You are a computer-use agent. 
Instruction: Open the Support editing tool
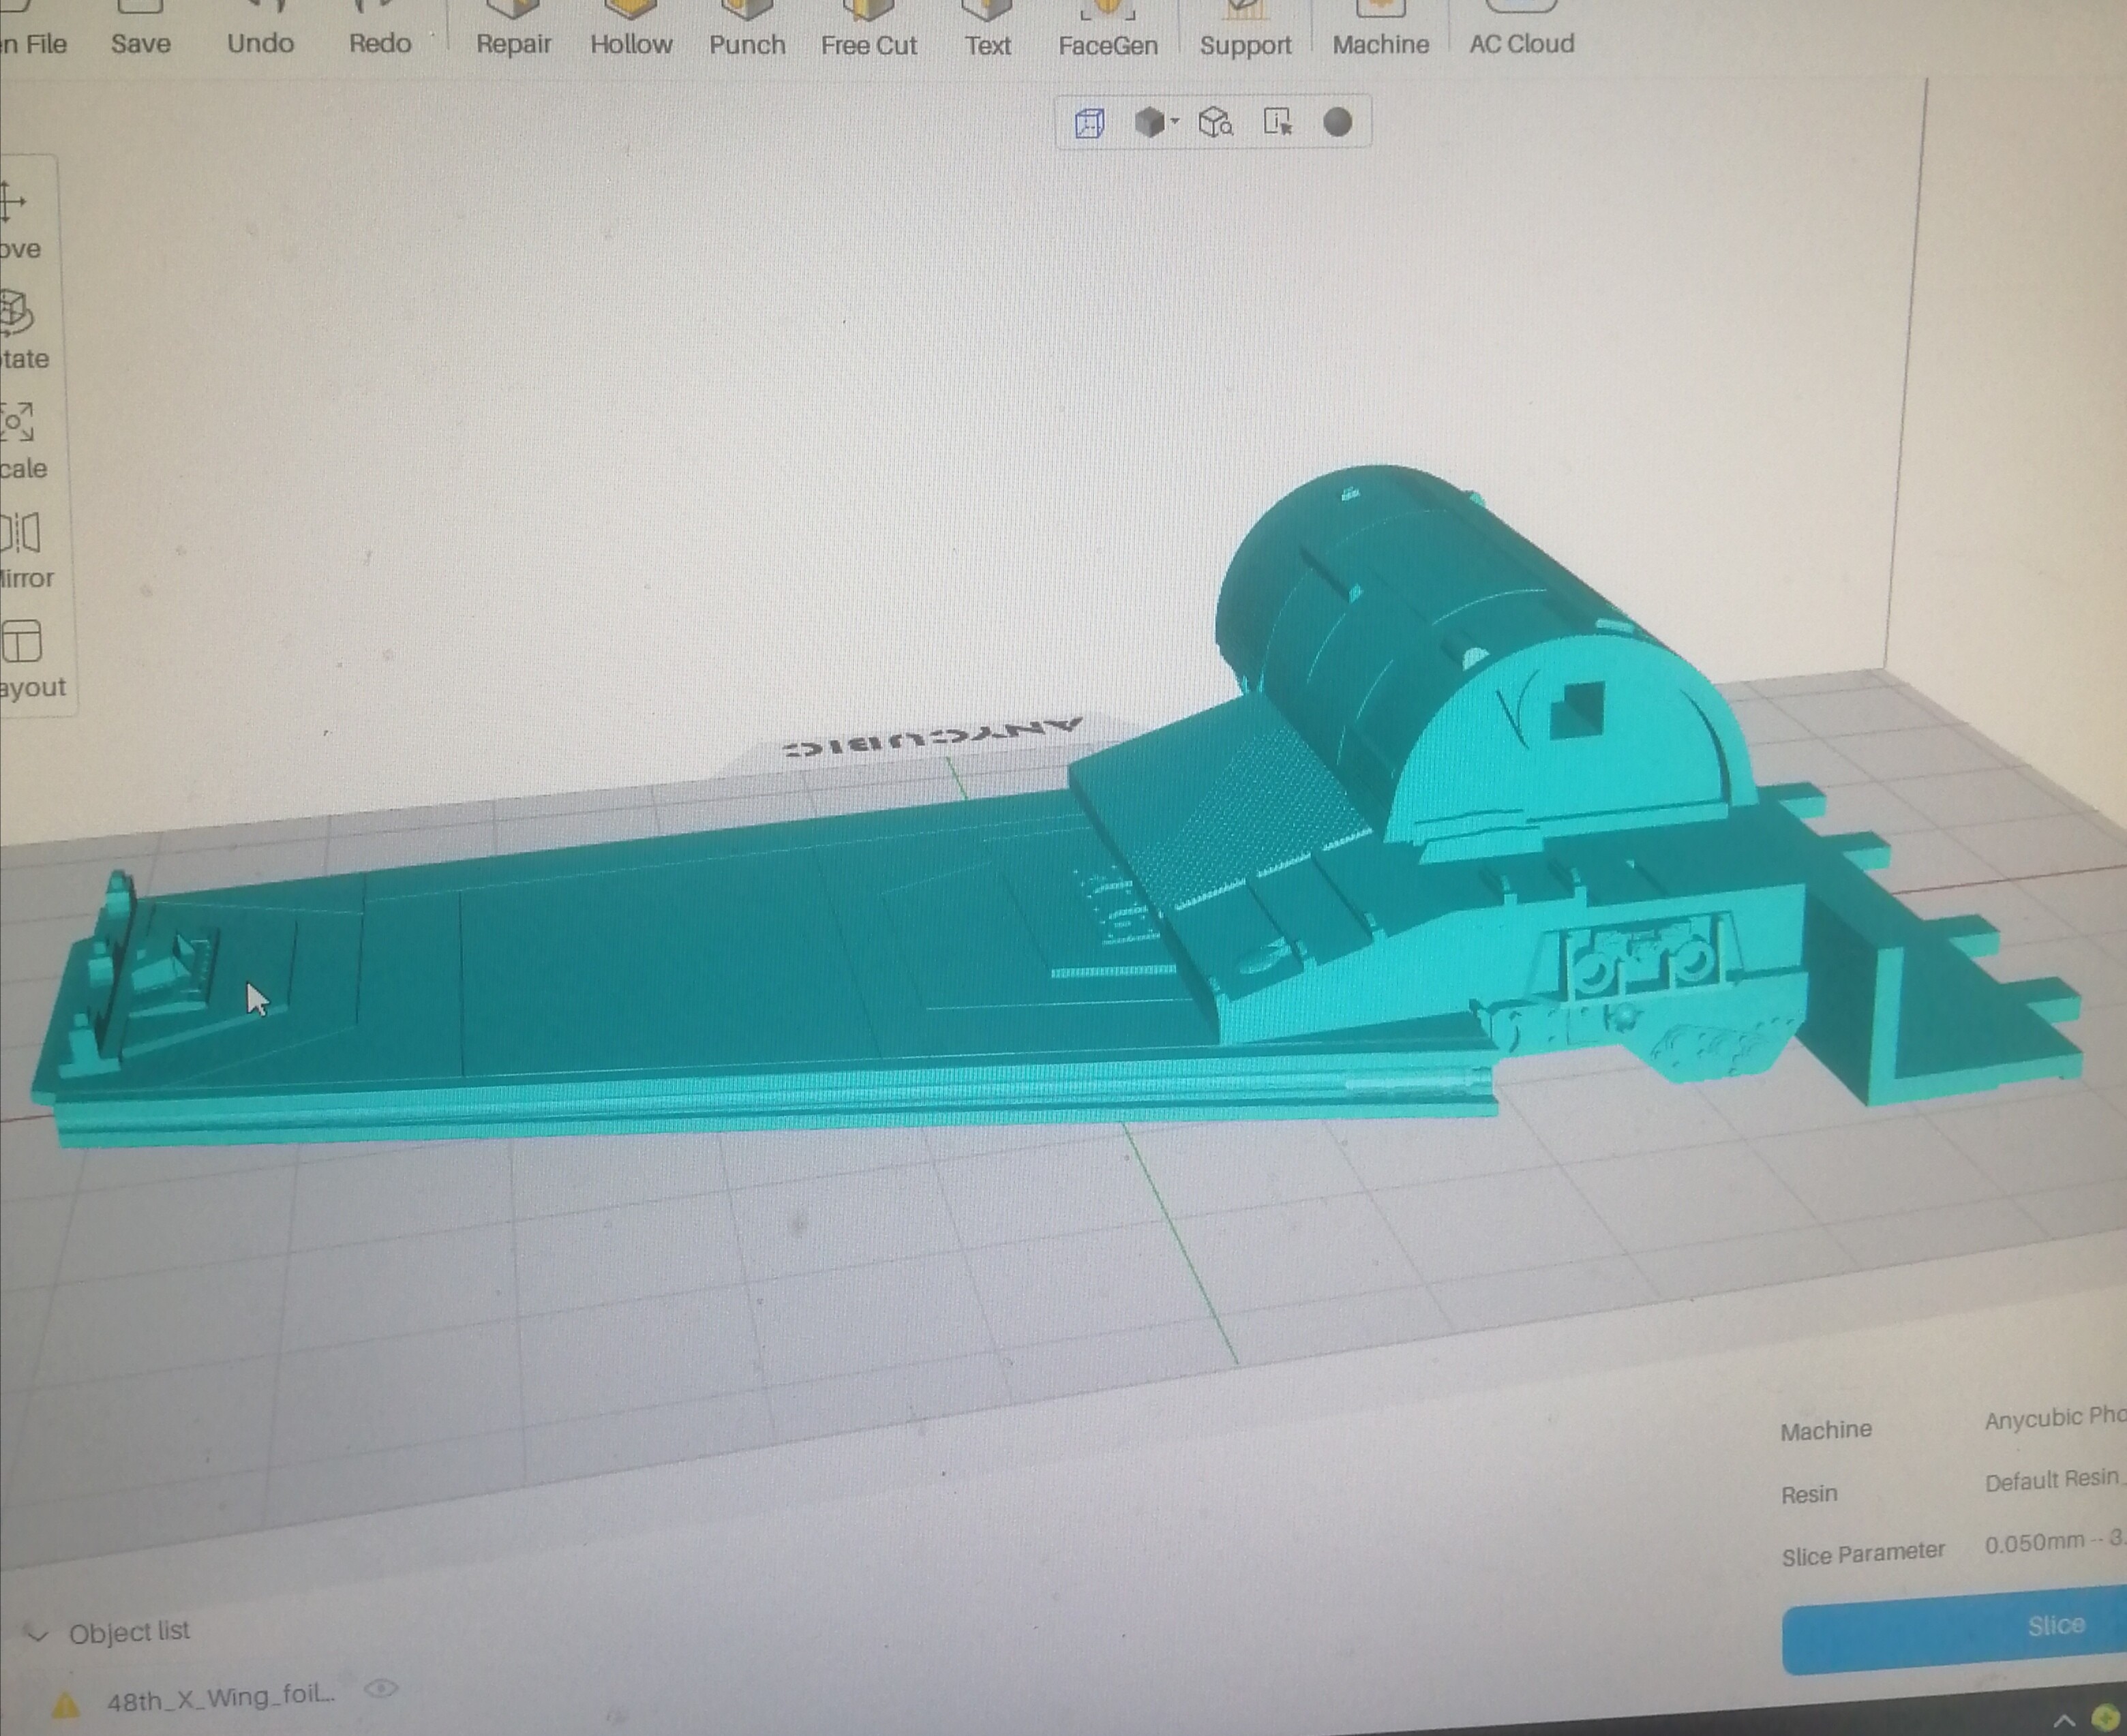click(x=1245, y=30)
